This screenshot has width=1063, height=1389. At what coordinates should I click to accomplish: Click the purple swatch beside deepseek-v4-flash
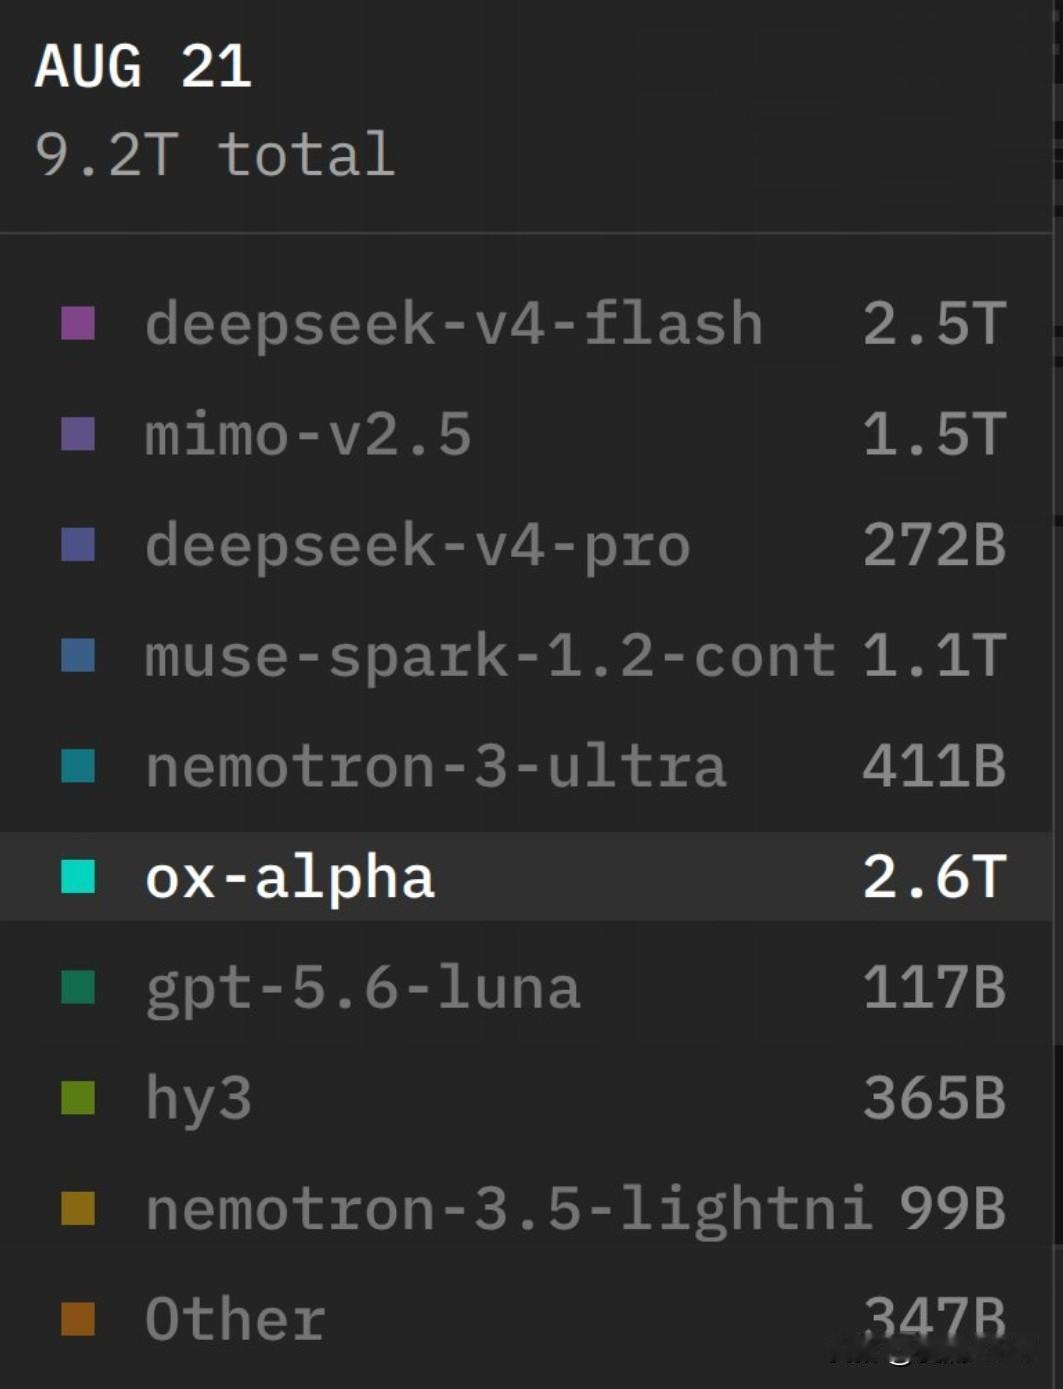[78, 324]
